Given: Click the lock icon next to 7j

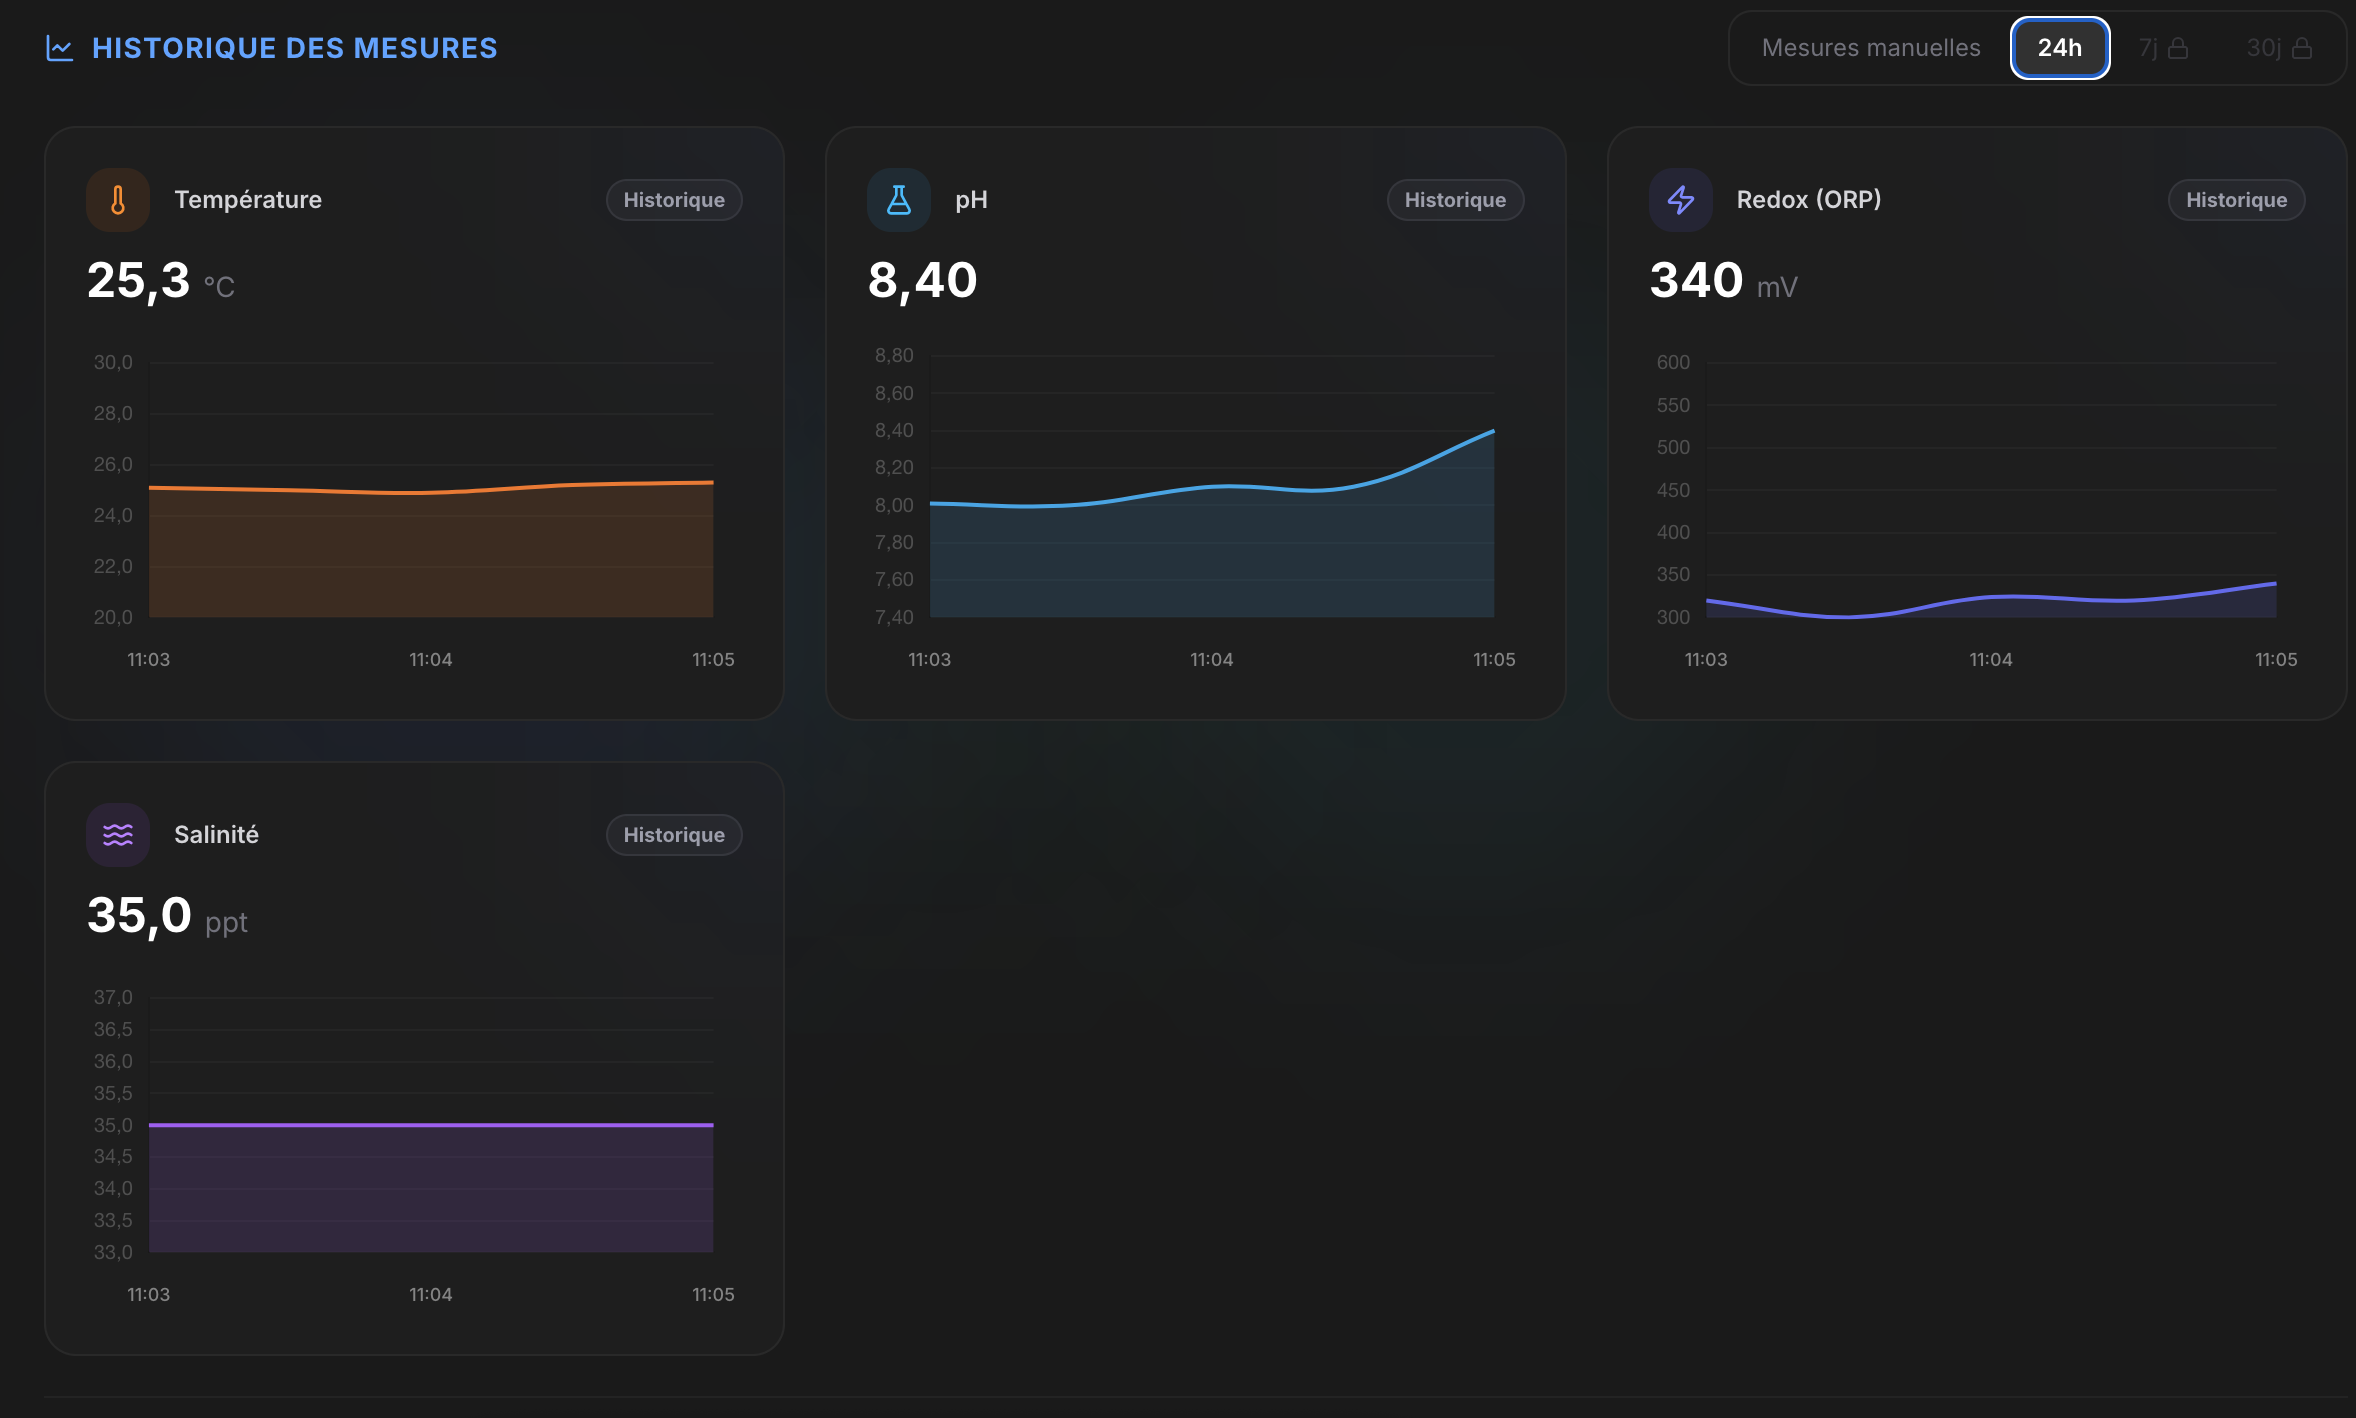Looking at the screenshot, I should tap(2178, 48).
